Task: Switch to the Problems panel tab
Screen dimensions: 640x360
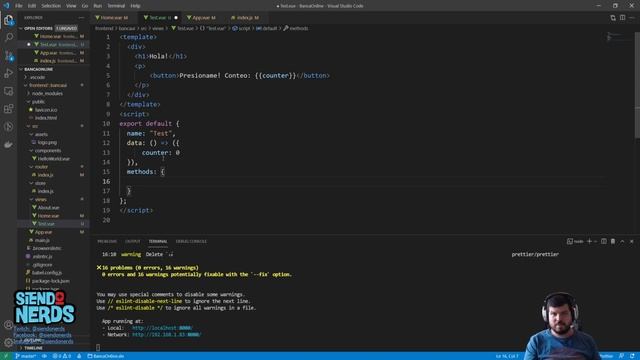Action: tap(107, 241)
